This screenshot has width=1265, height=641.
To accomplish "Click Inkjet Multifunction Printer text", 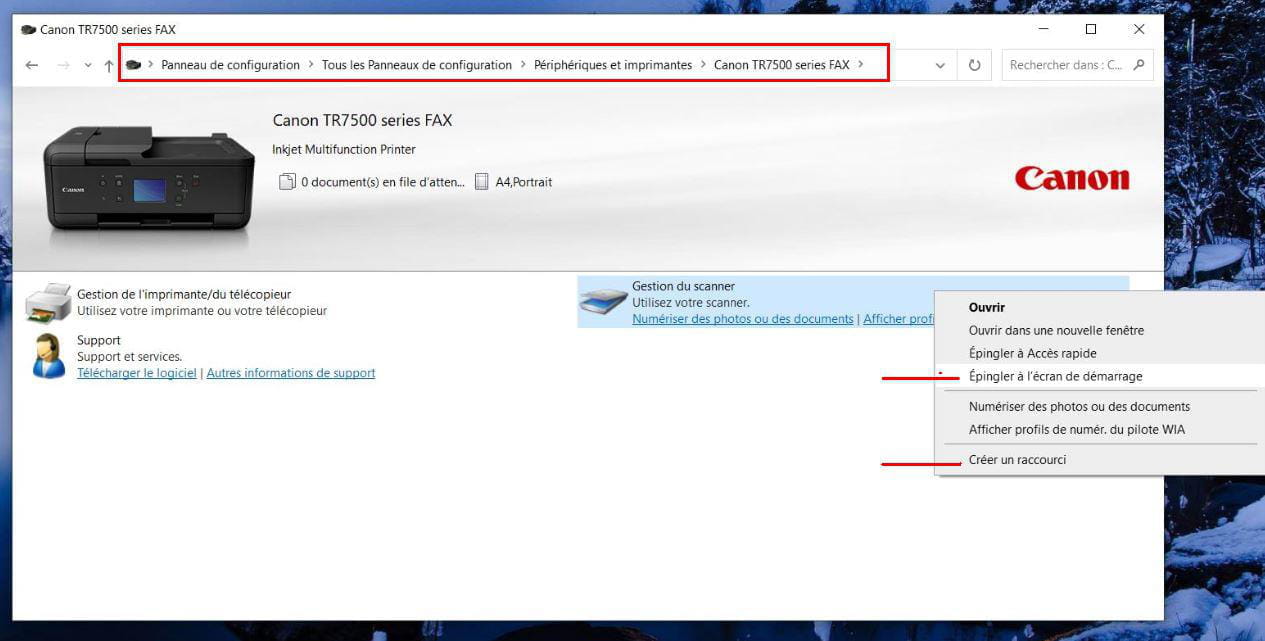I will [x=344, y=149].
